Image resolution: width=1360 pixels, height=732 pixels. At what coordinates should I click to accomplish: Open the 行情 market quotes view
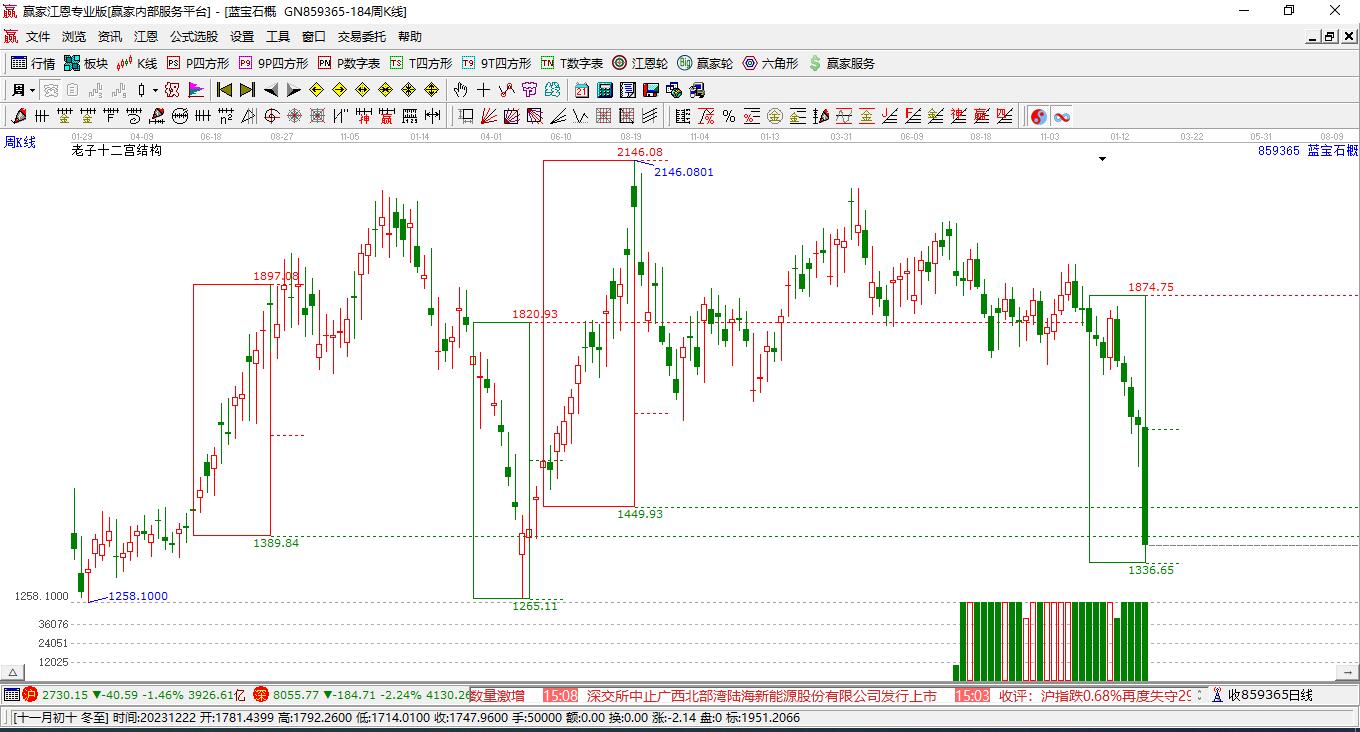point(33,63)
